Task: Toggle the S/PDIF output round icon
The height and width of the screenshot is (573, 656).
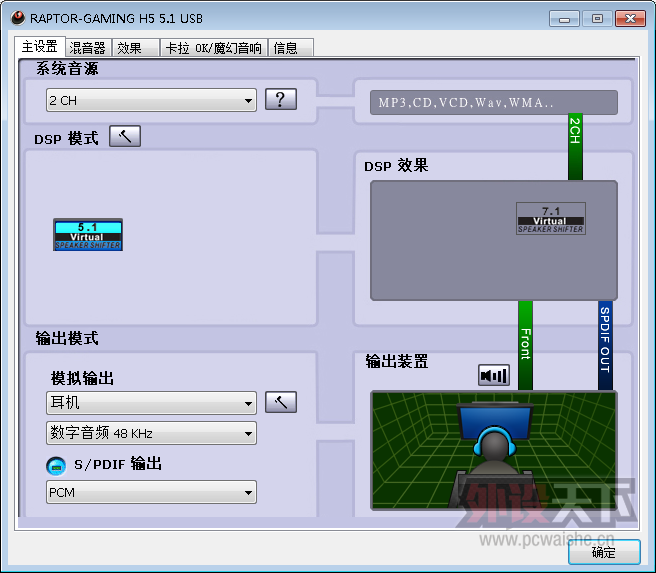Action: coord(56,465)
